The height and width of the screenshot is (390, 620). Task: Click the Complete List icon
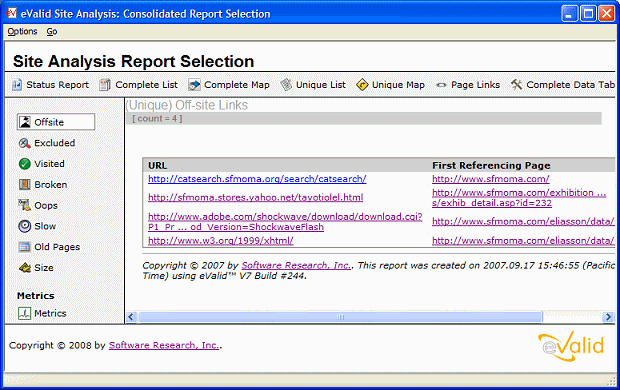105,85
